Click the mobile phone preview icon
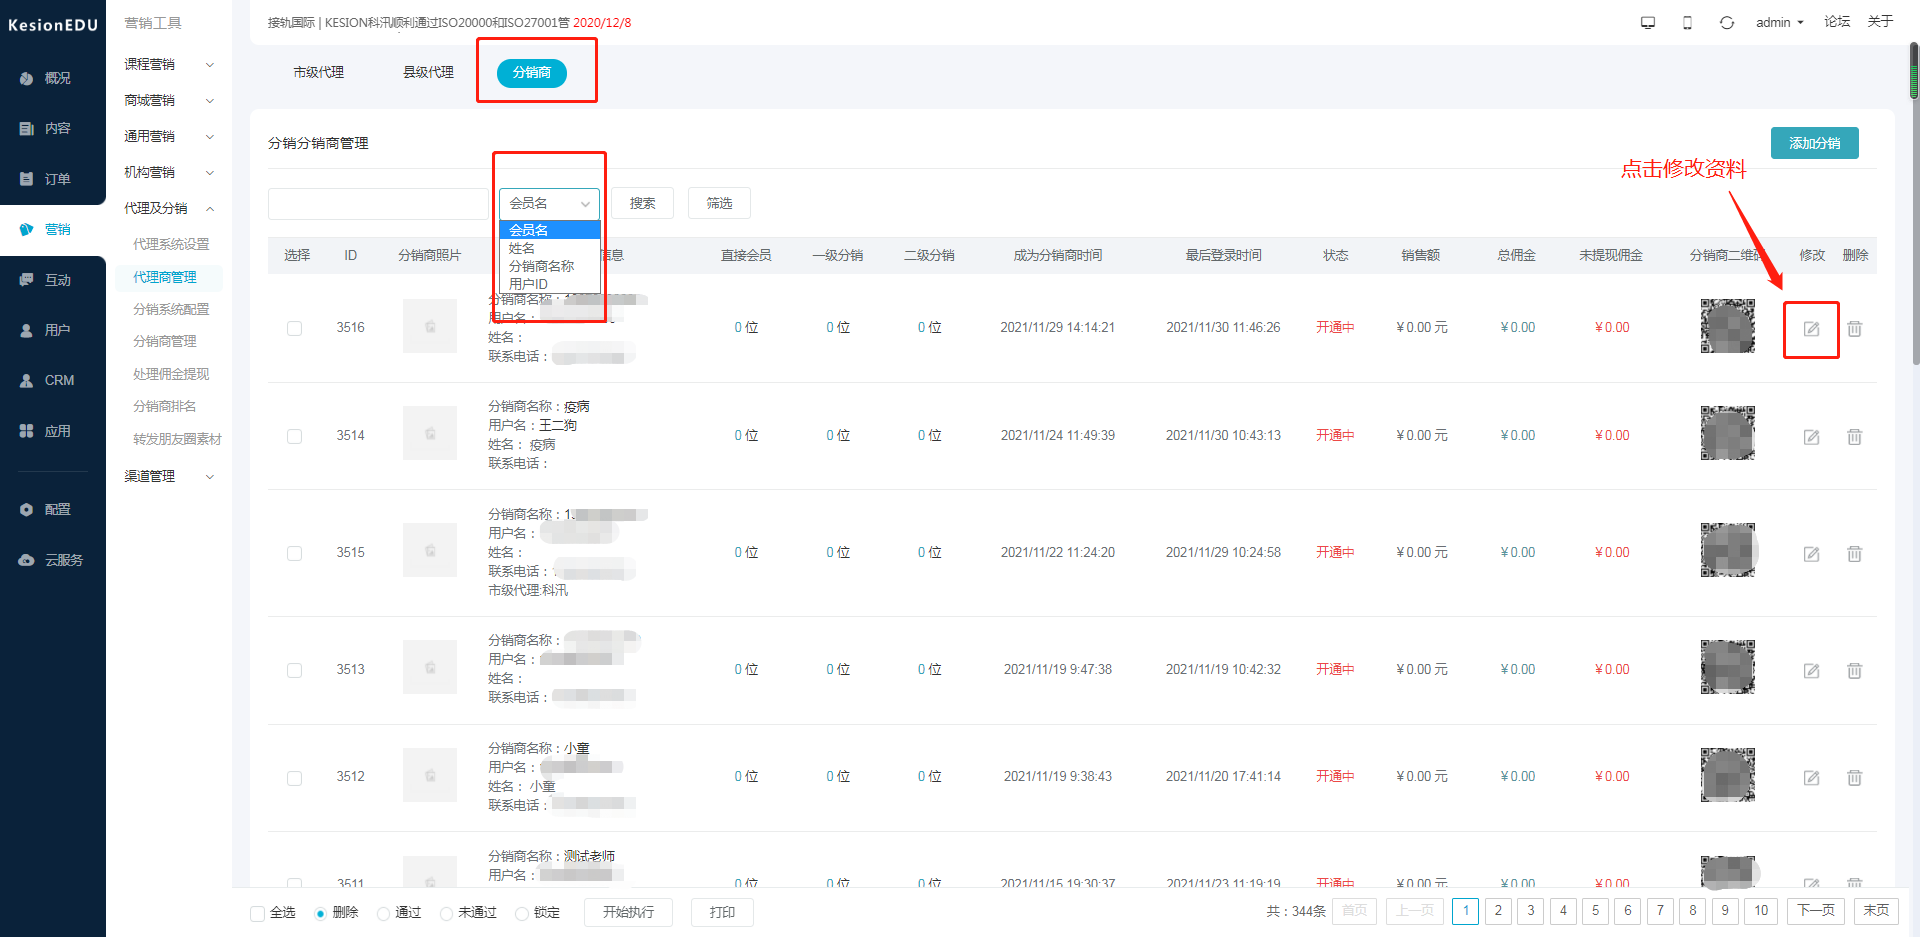The image size is (1920, 937). (1687, 22)
